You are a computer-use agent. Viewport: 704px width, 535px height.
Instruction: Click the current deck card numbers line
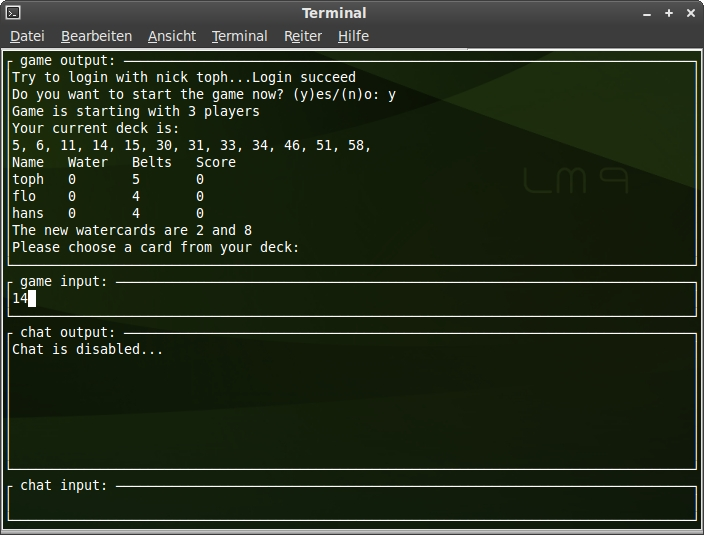click(x=191, y=145)
